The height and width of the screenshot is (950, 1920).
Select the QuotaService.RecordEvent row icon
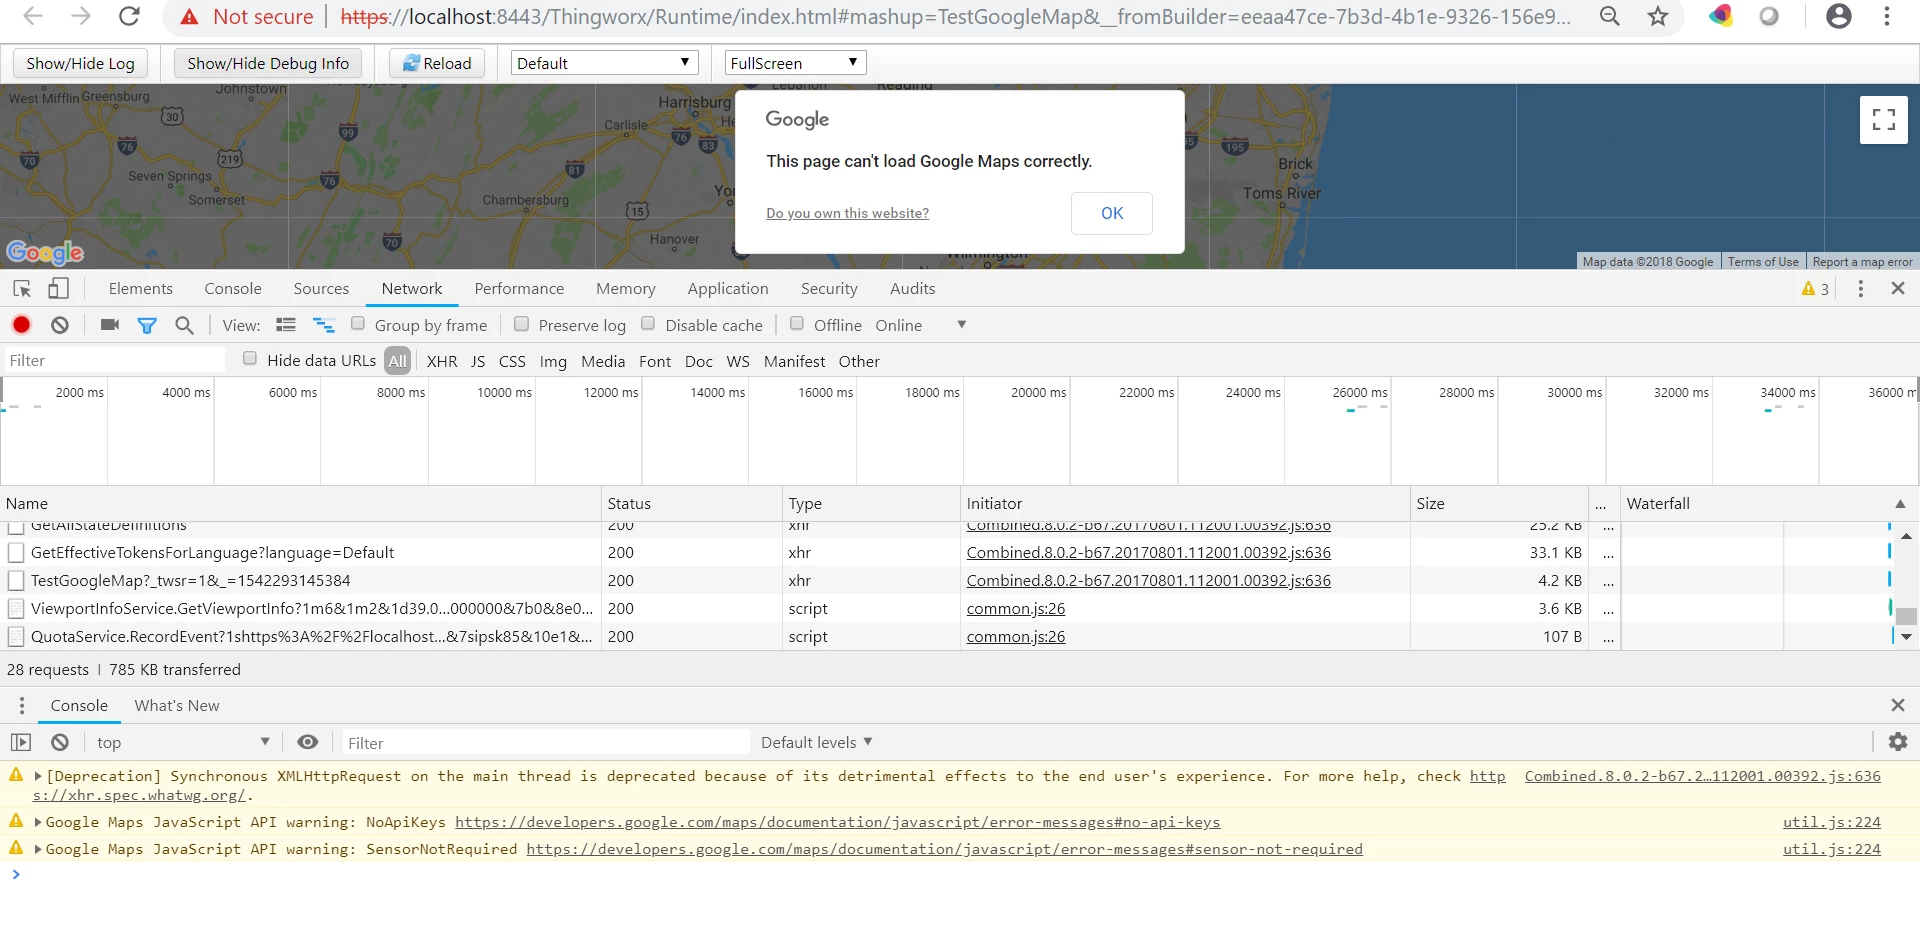16,637
